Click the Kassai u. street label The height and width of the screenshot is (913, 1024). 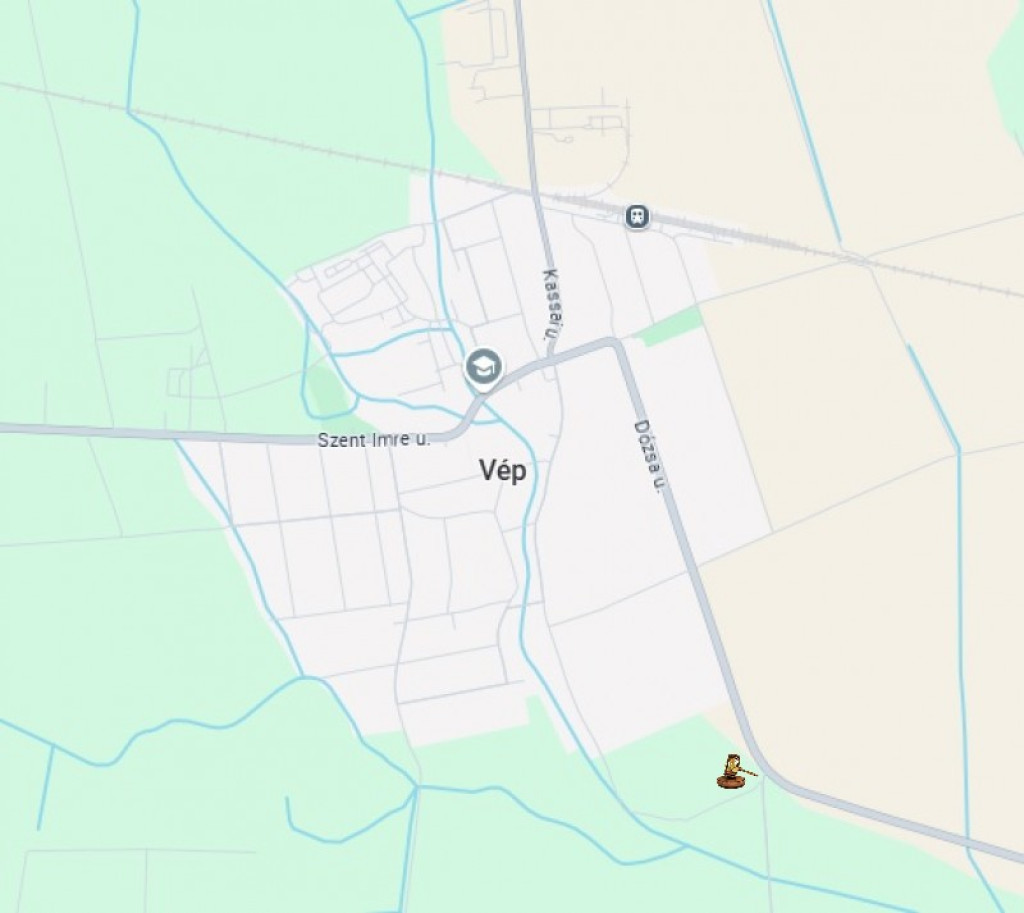[553, 304]
